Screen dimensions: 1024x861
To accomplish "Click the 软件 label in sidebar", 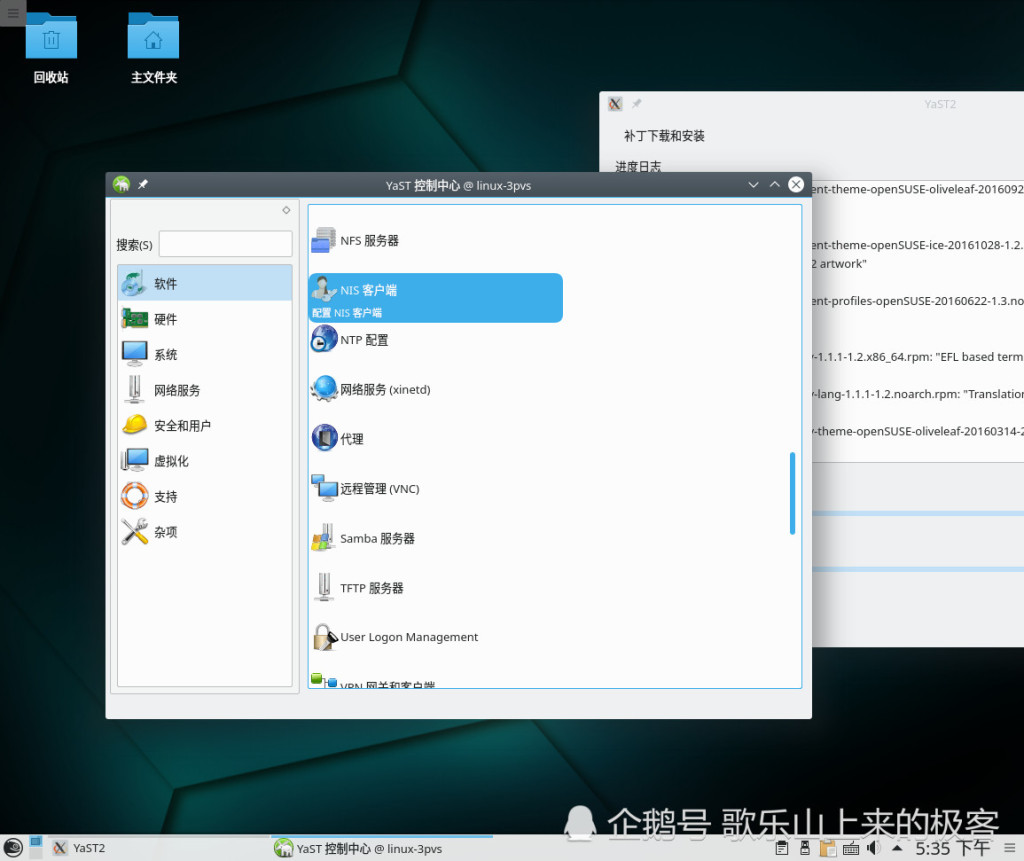I will [x=165, y=284].
